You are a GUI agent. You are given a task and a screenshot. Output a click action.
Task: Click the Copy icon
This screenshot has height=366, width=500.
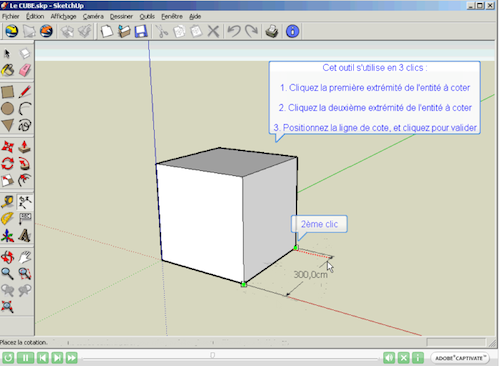click(x=179, y=31)
